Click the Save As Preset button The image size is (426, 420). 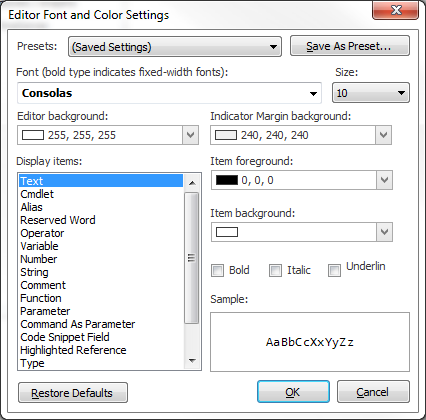click(350, 46)
